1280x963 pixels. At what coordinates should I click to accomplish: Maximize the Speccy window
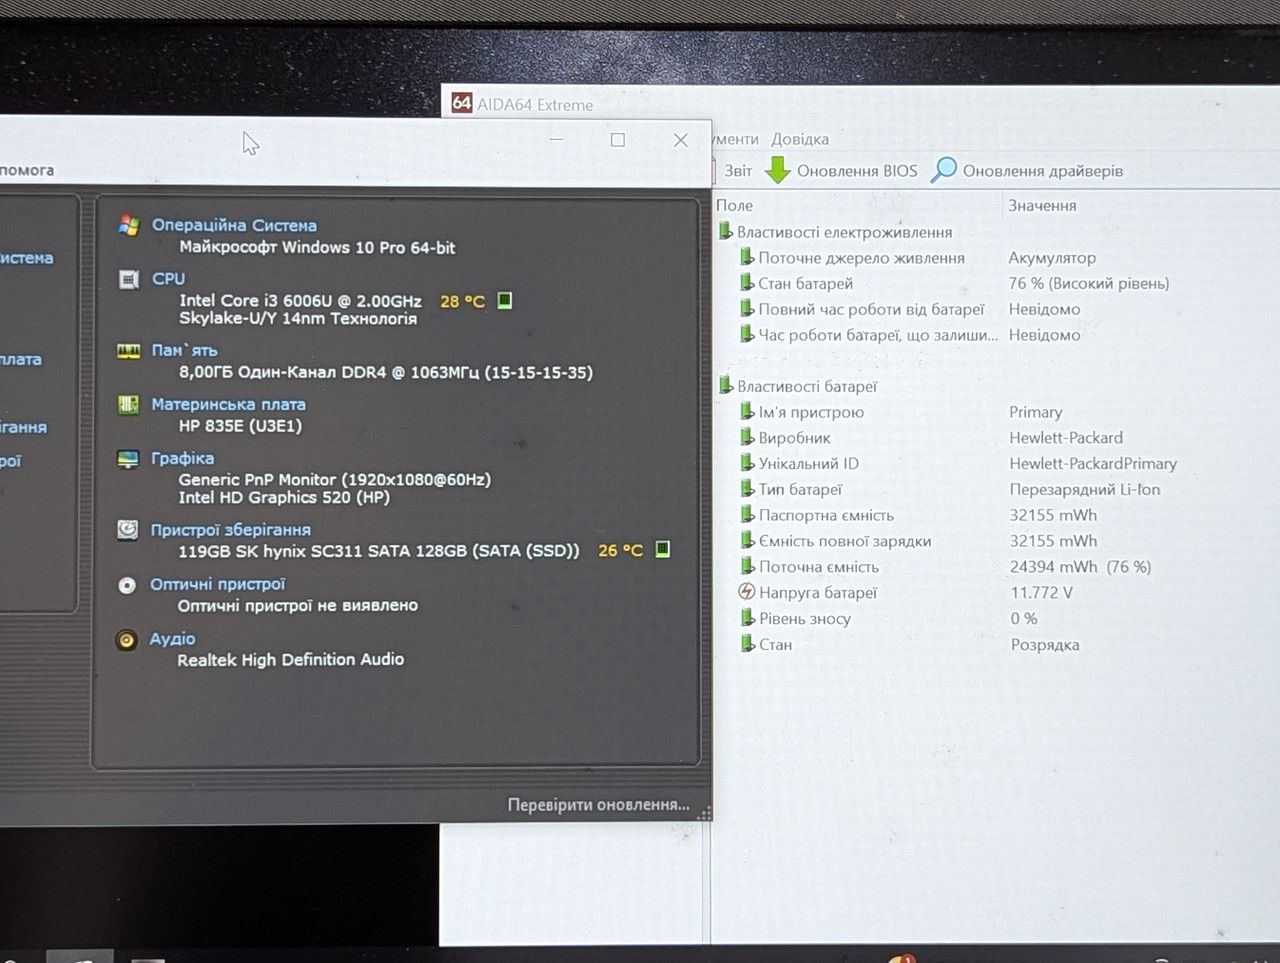tap(618, 140)
